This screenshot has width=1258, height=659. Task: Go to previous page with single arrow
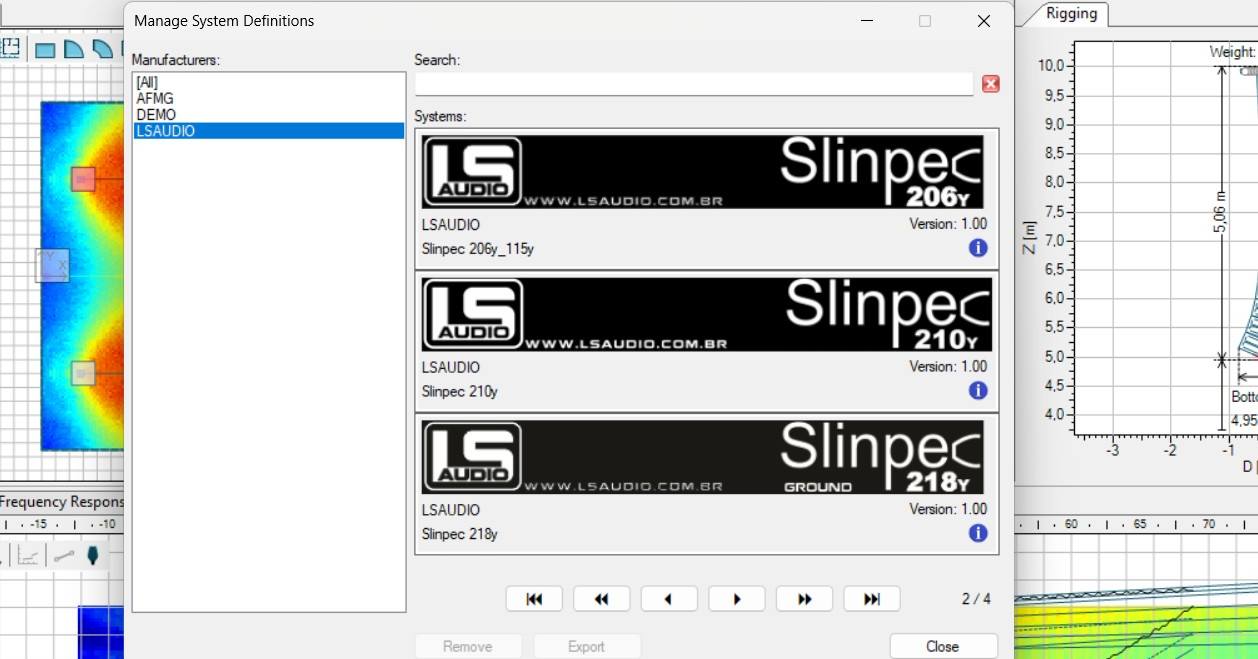tap(669, 599)
